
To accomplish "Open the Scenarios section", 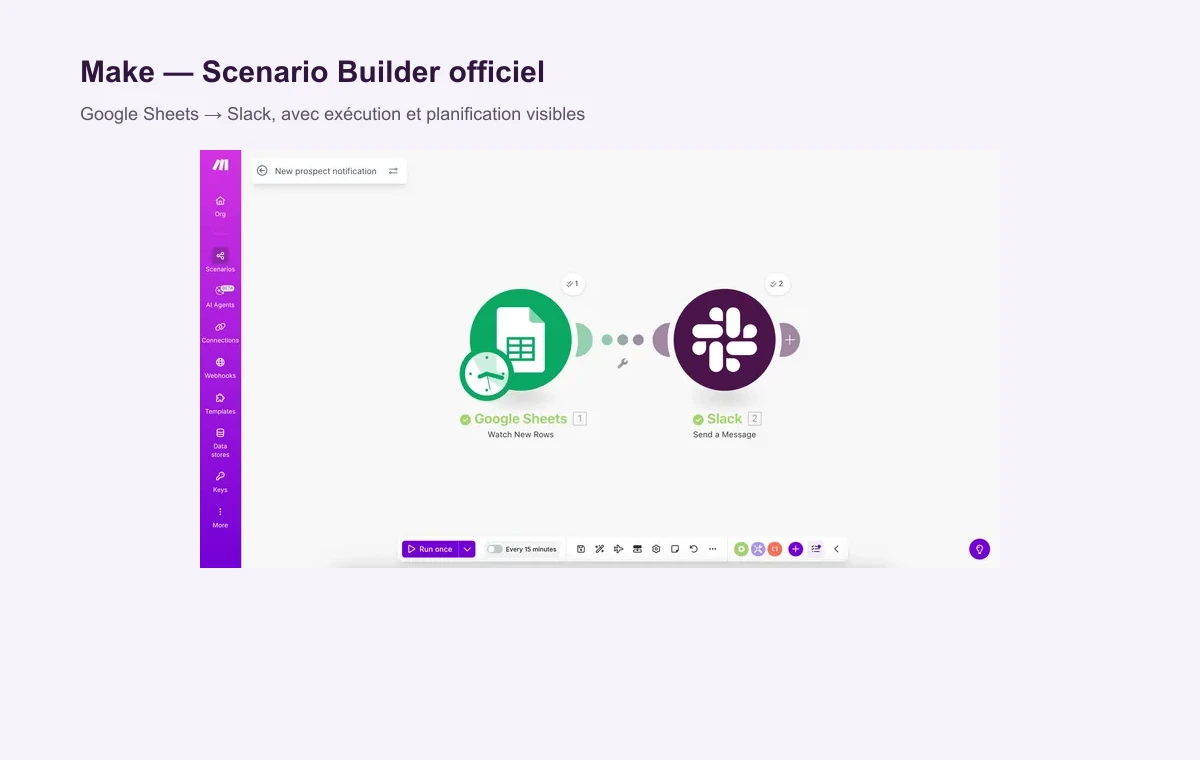I will tap(220, 260).
